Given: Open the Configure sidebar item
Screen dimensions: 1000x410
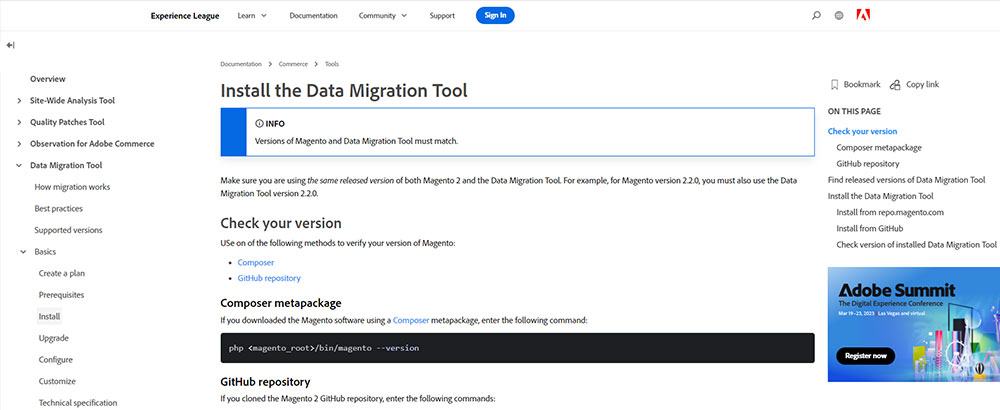Looking at the screenshot, I should [55, 360].
